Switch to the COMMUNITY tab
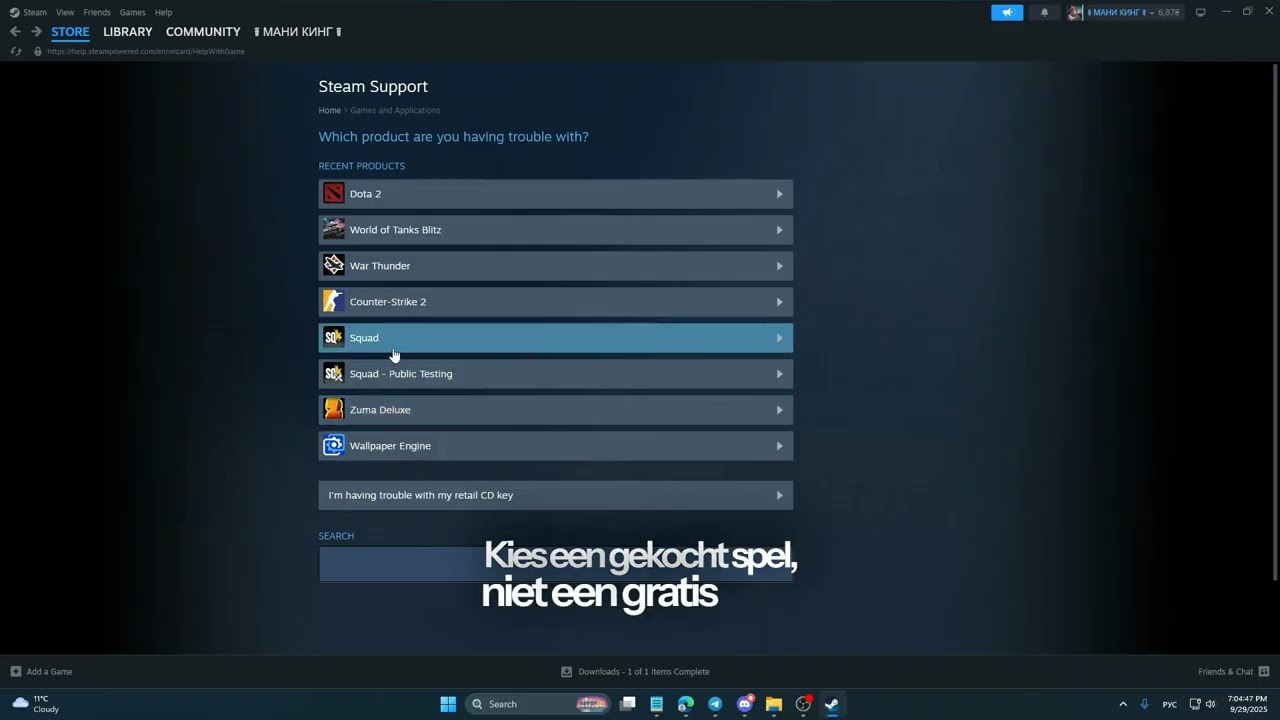 pyautogui.click(x=203, y=32)
